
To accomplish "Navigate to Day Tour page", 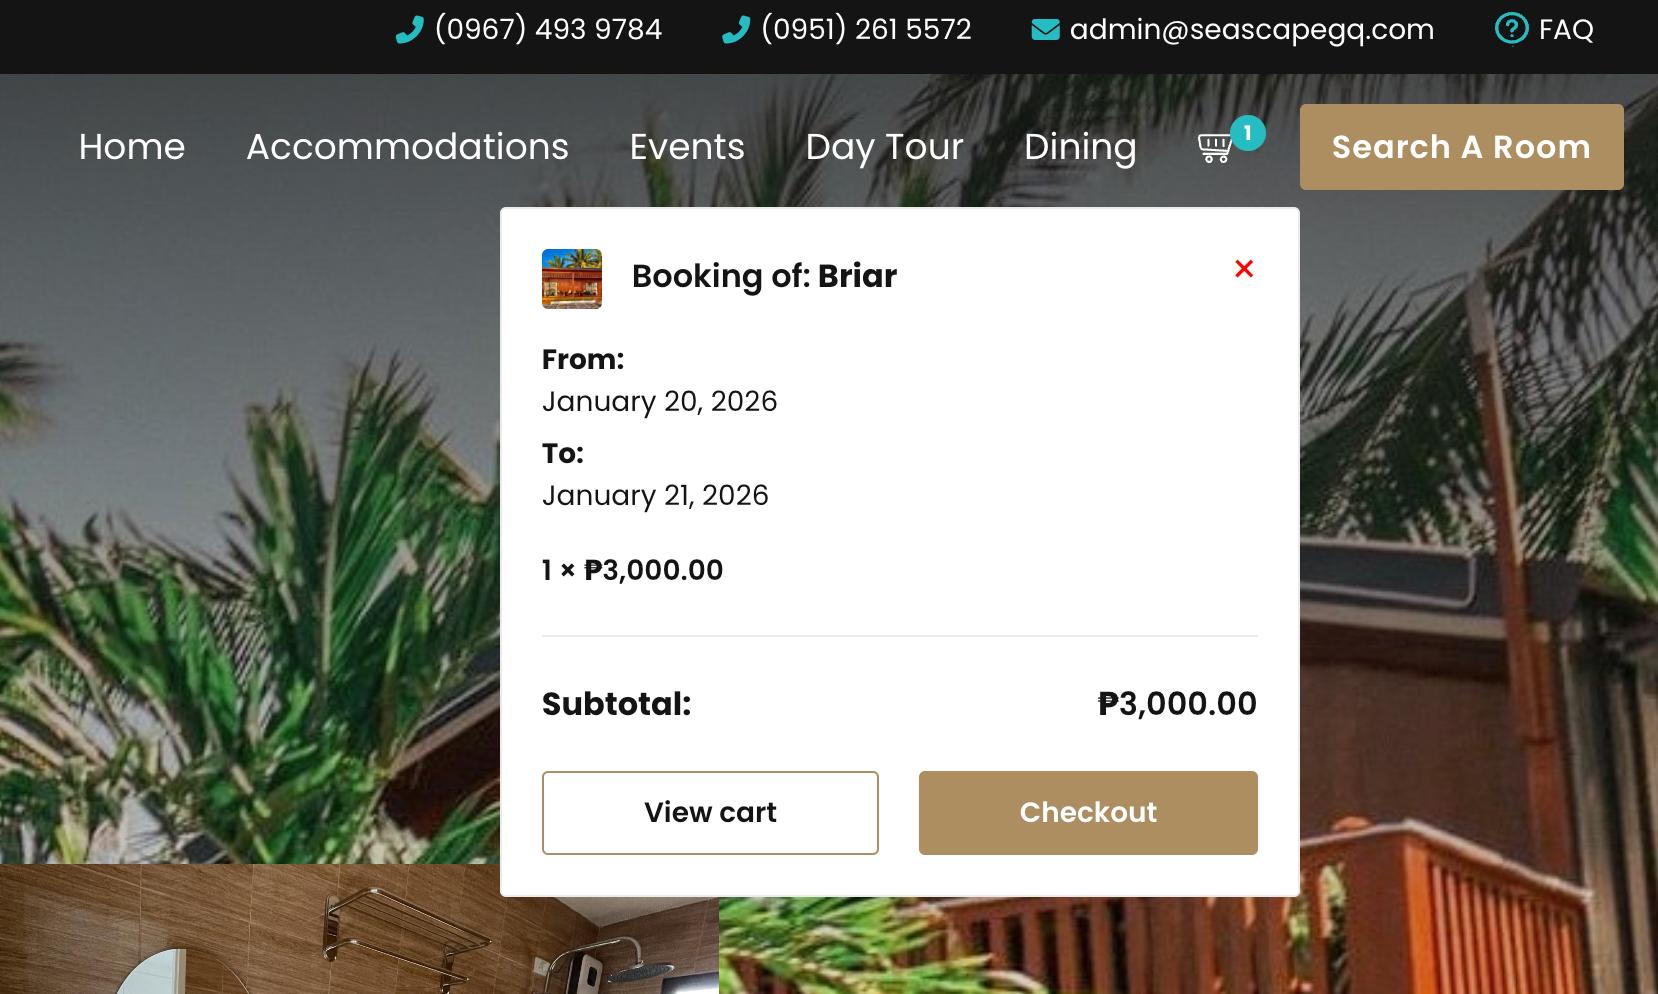I will click(x=884, y=147).
